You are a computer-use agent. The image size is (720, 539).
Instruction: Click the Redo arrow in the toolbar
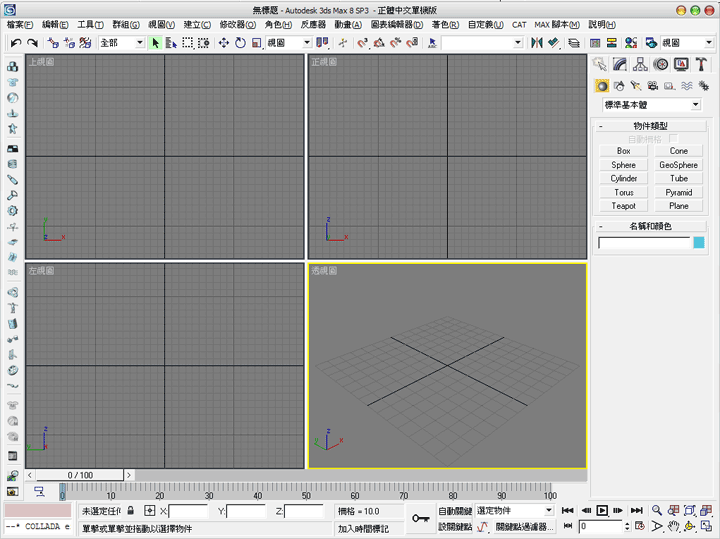pyautogui.click(x=32, y=43)
